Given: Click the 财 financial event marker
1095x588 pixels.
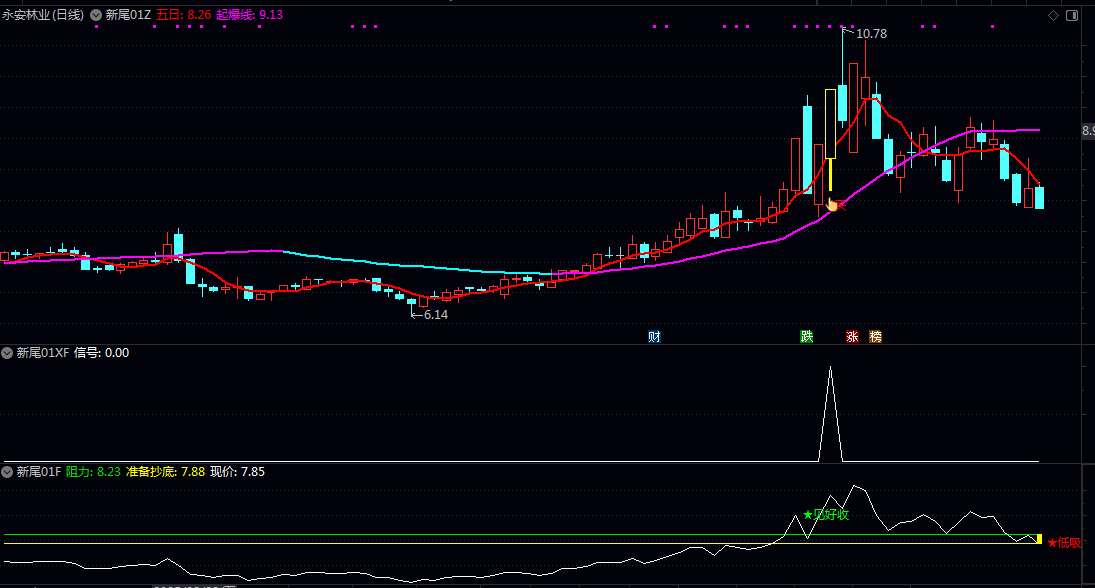Looking at the screenshot, I should 654,337.
